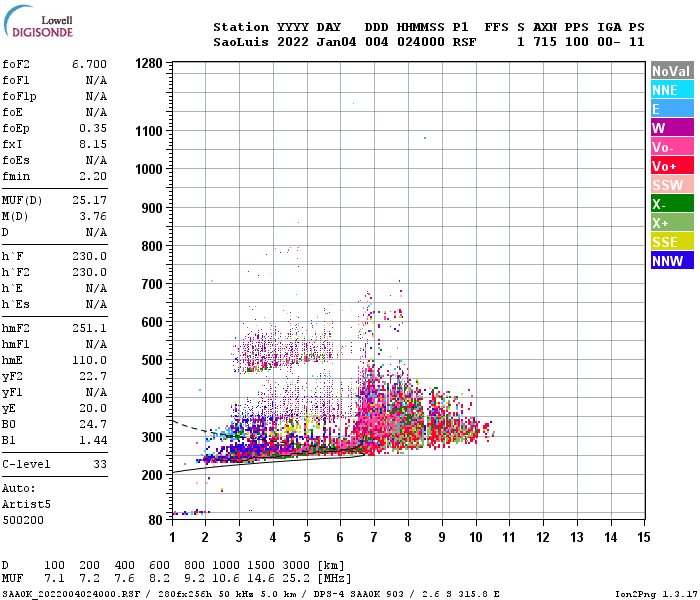The width and height of the screenshot is (700, 600).
Task: Click the Artist5 auto-scaling label
Action: [x=26, y=504]
